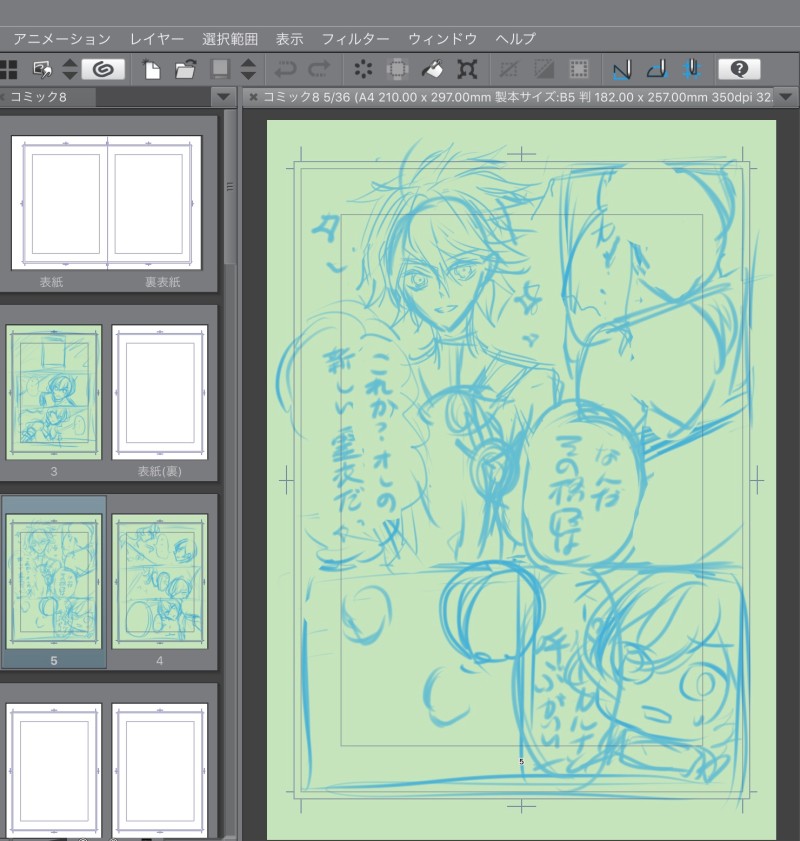Select page 4 thumbnail

(159, 581)
